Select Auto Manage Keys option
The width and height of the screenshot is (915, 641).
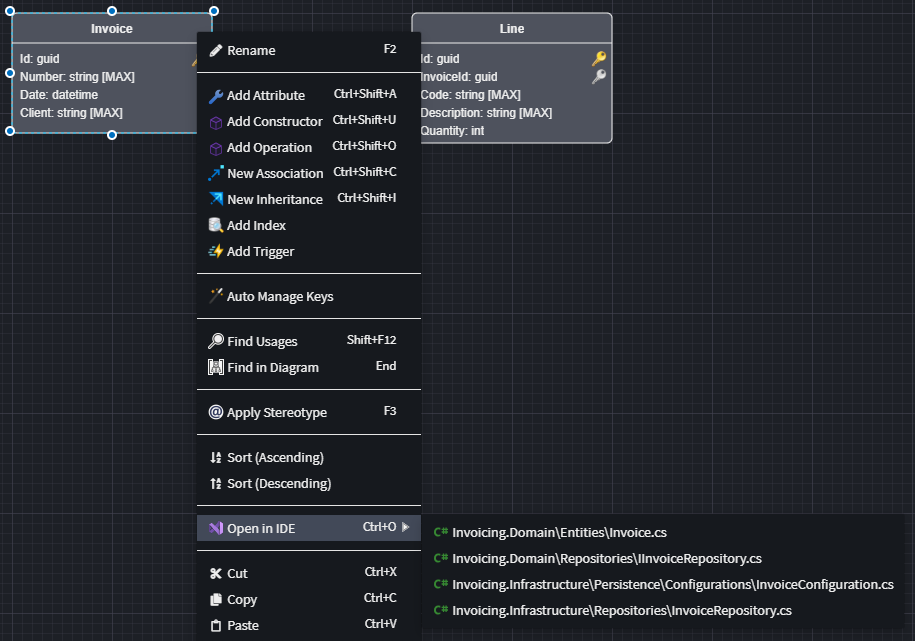tap(309, 297)
